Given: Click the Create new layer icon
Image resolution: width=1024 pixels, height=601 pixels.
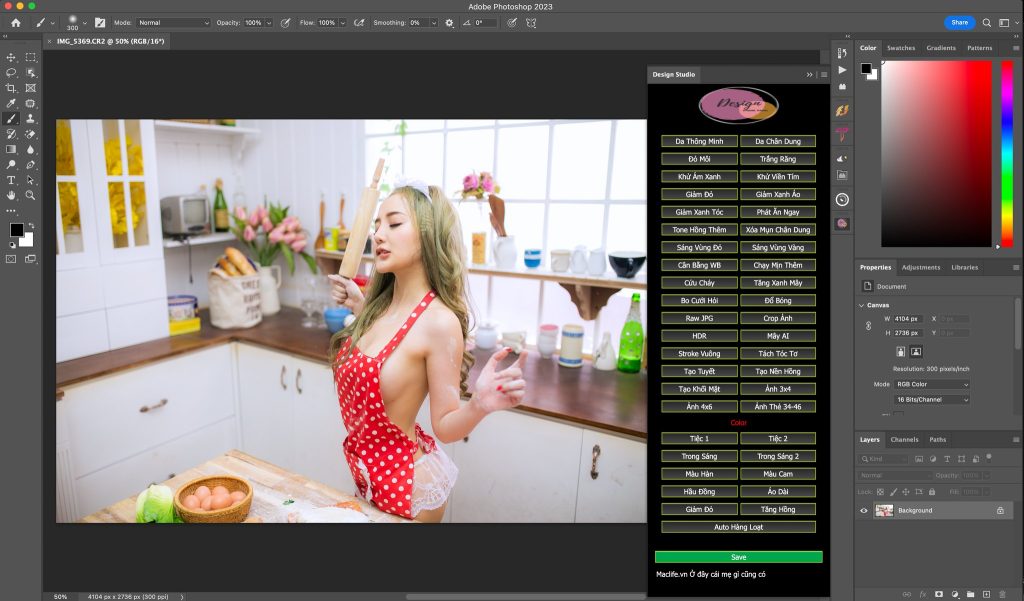Looking at the screenshot, I should [x=986, y=594].
